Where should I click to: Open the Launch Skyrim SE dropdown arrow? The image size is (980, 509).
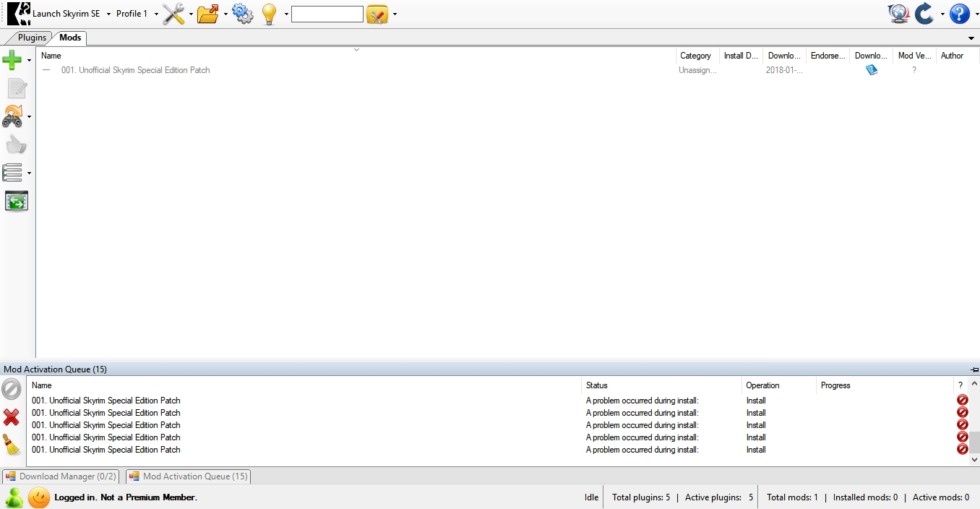(108, 15)
